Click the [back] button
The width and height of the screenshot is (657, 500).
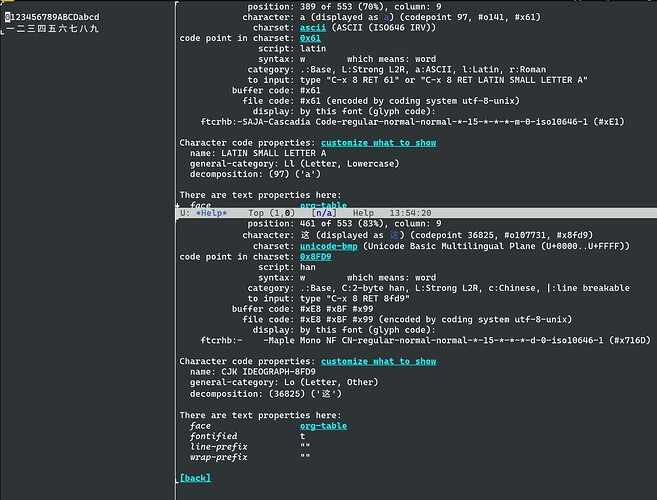click(195, 478)
